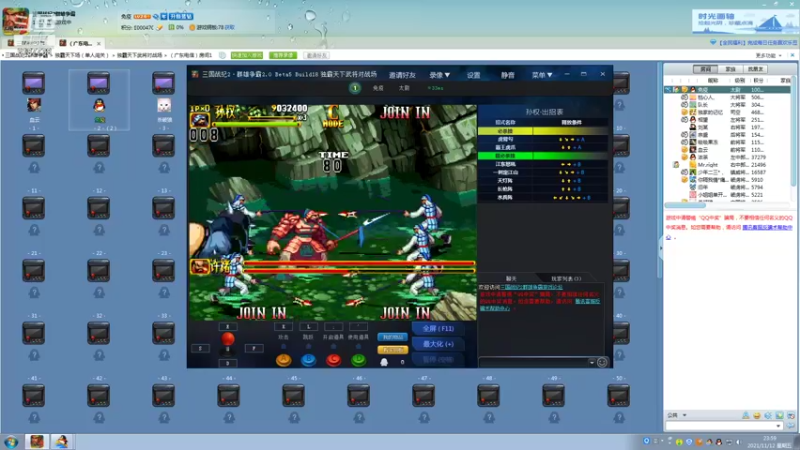
Task: Click the blue button above yellow button
Action: (392, 337)
